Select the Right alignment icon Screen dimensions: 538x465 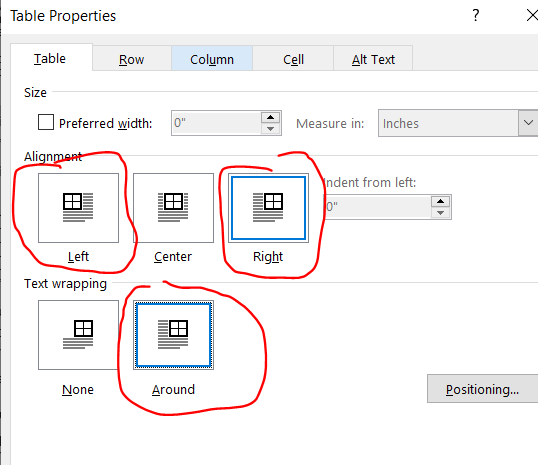pyautogui.click(x=268, y=208)
